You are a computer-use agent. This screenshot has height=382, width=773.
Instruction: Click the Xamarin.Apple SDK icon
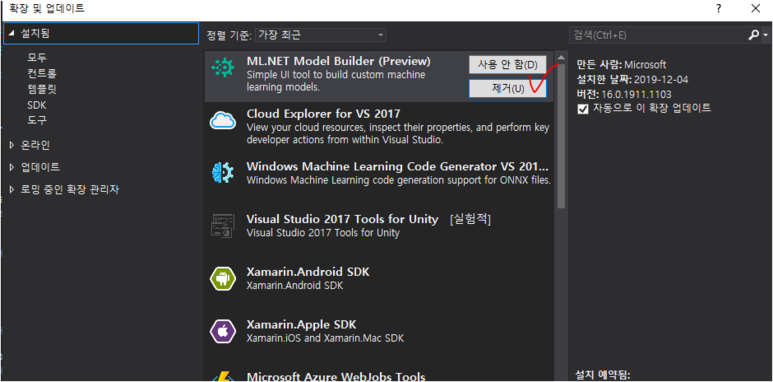(223, 331)
